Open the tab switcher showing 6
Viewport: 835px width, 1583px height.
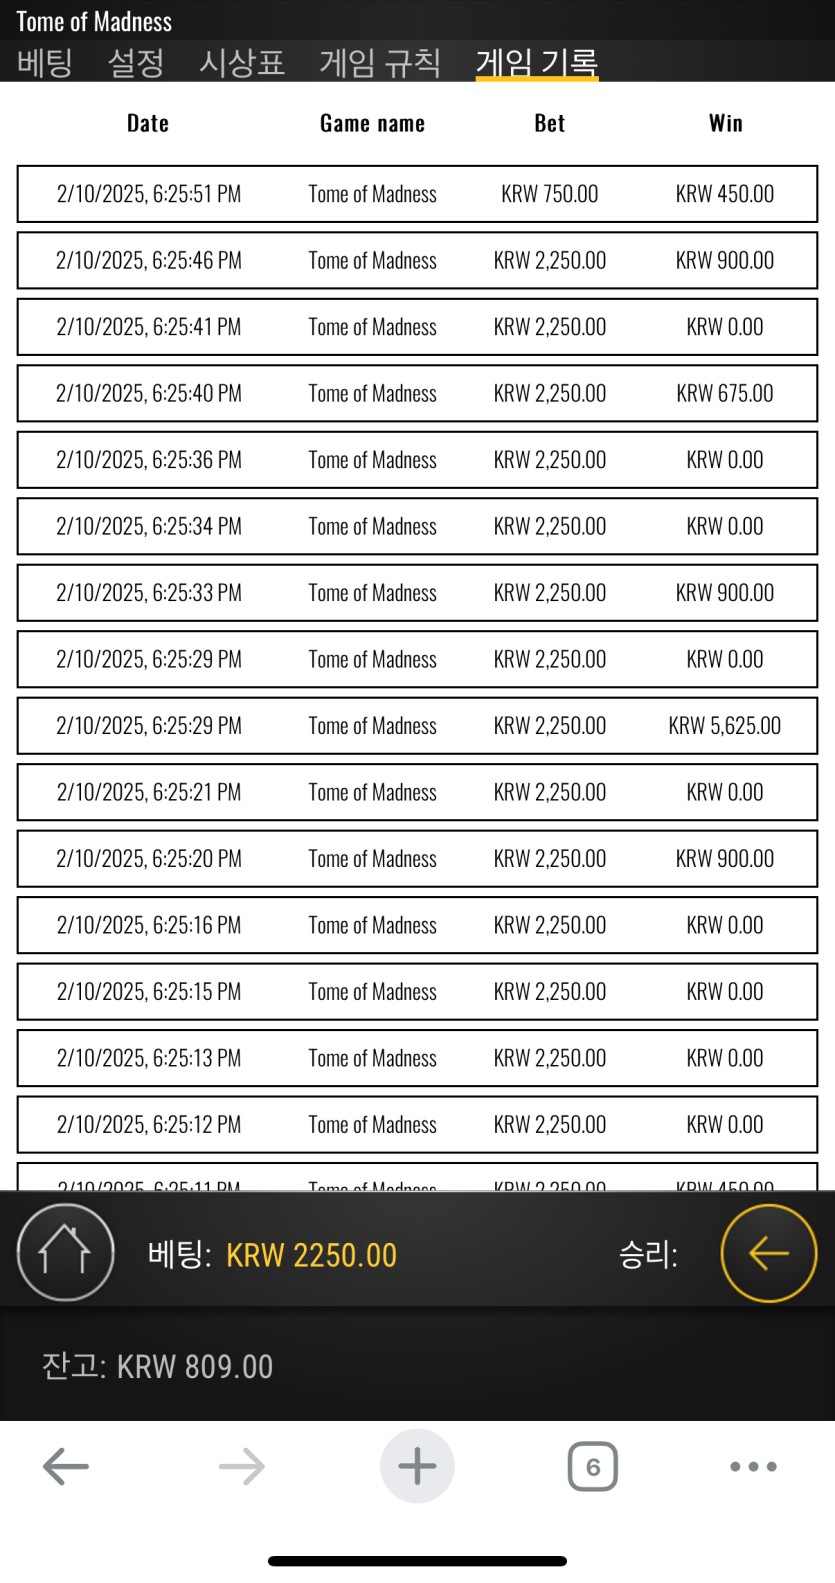[592, 1467]
